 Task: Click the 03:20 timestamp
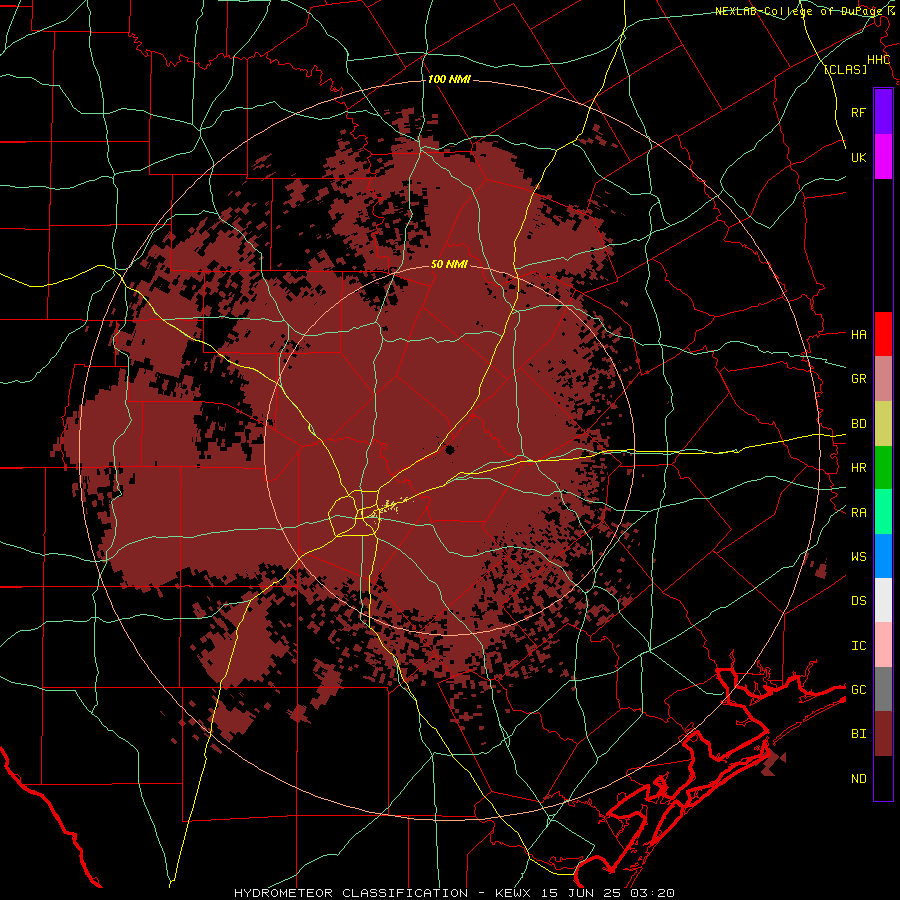tap(651, 893)
